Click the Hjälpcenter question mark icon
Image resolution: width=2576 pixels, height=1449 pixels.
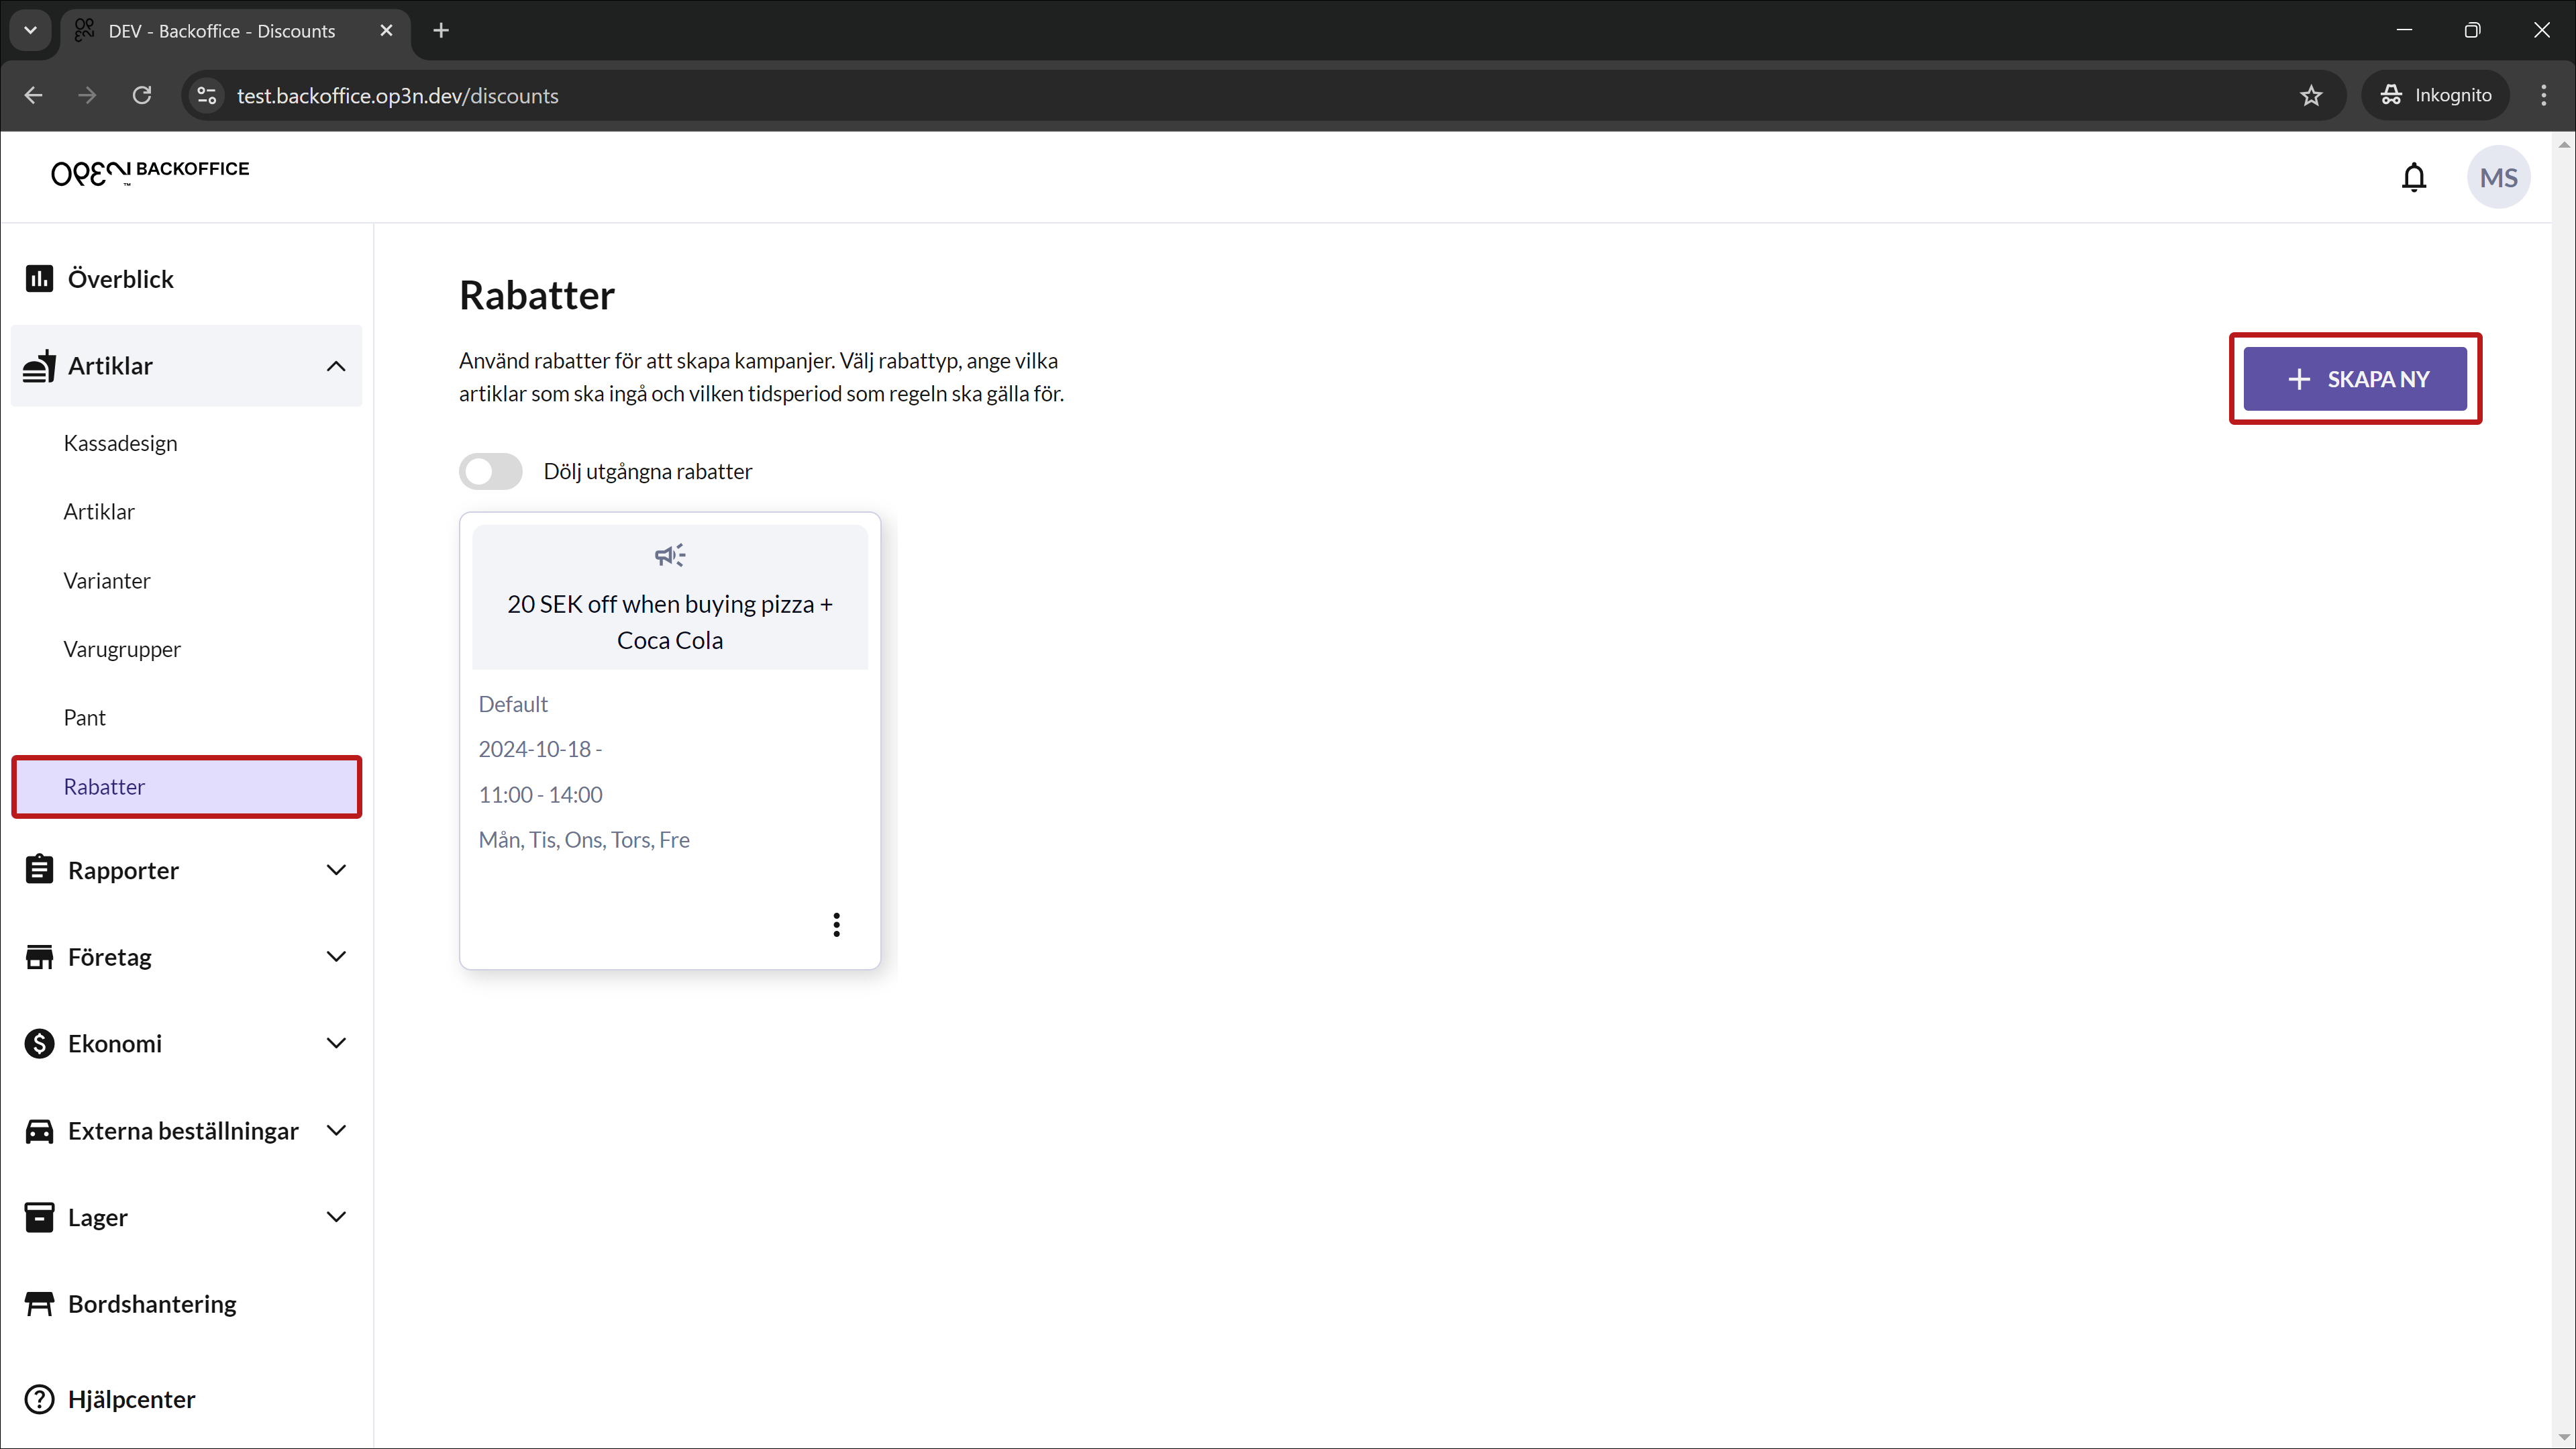click(x=39, y=1399)
